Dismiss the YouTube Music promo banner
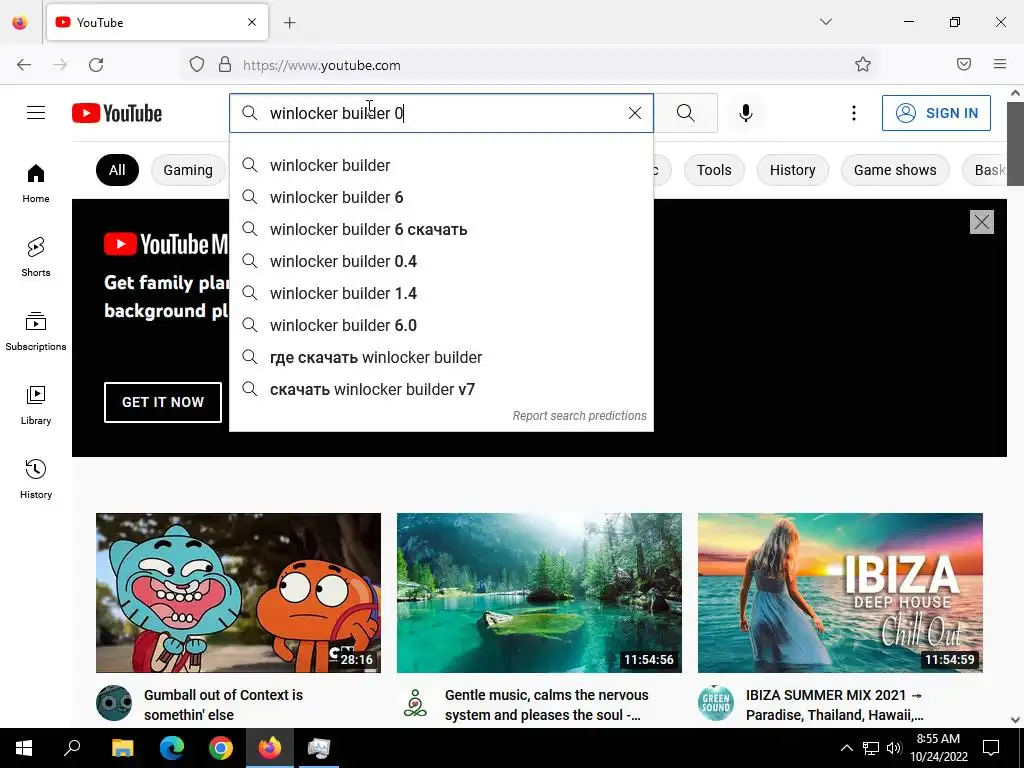 [x=982, y=222]
